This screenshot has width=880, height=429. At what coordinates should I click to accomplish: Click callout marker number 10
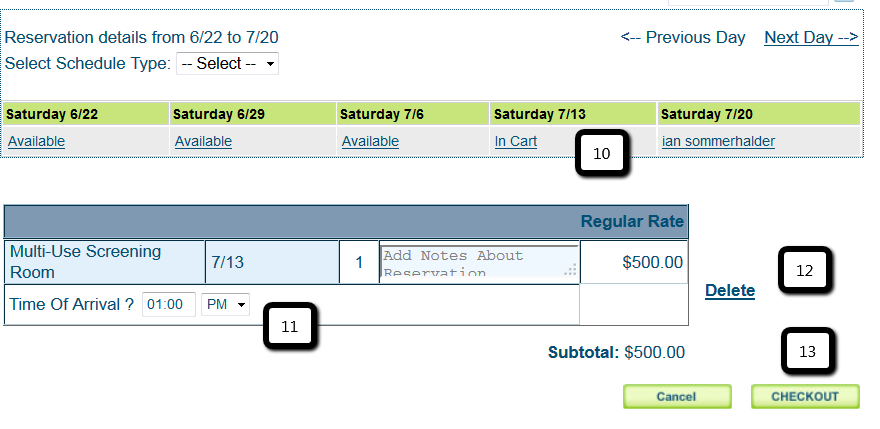click(601, 155)
